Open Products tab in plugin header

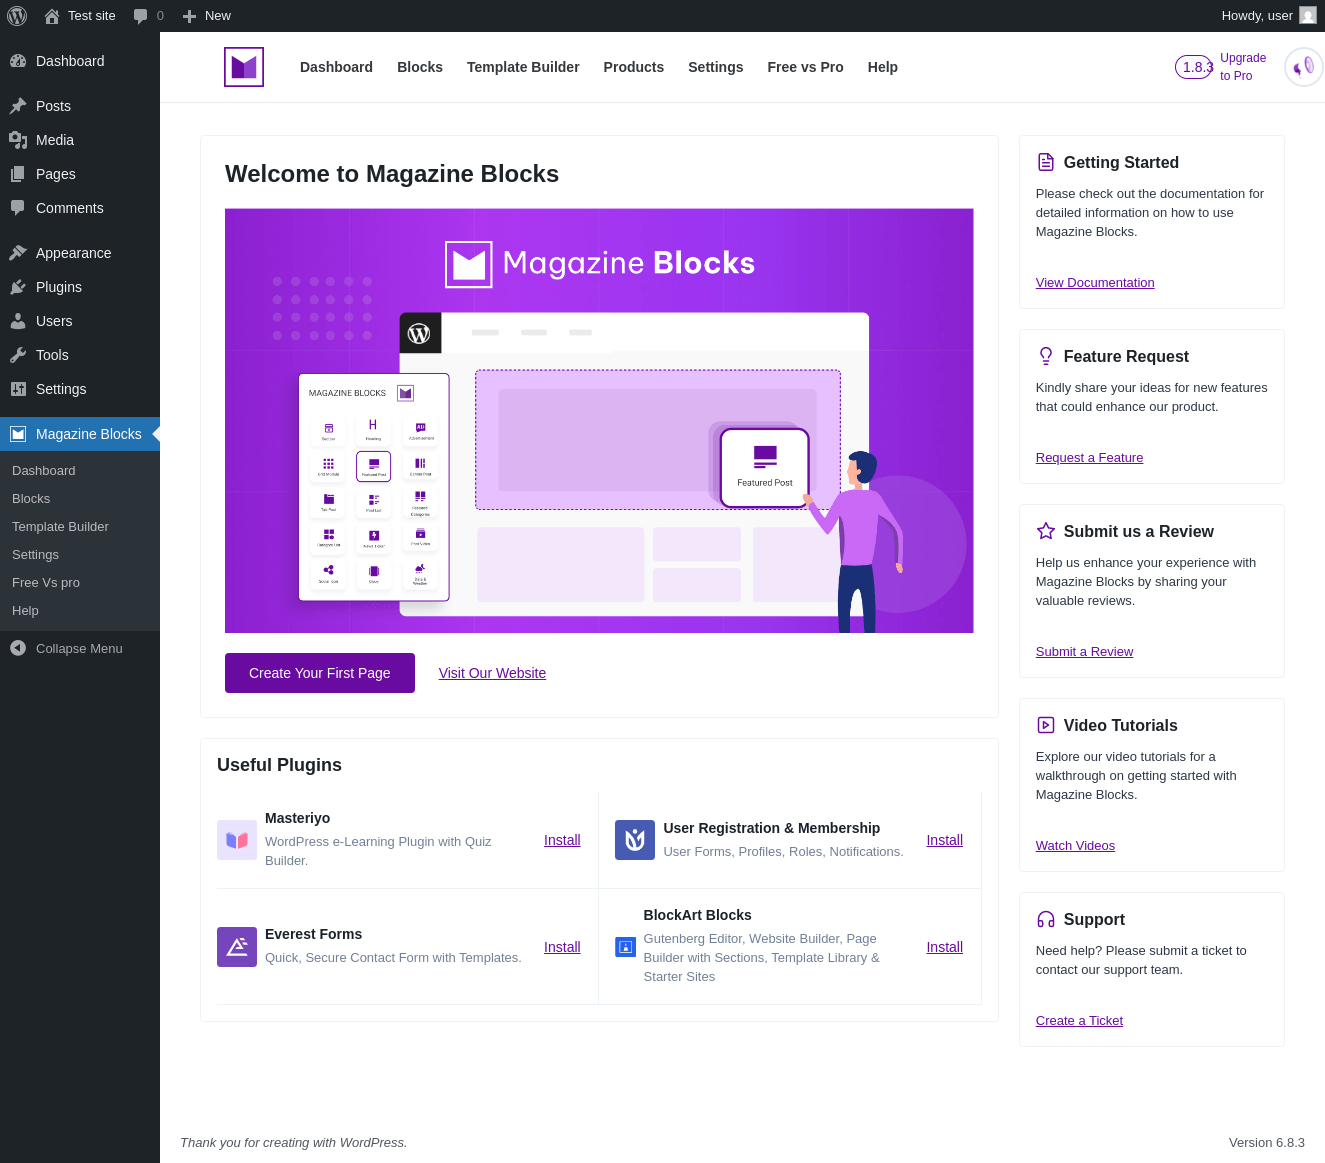click(x=634, y=67)
